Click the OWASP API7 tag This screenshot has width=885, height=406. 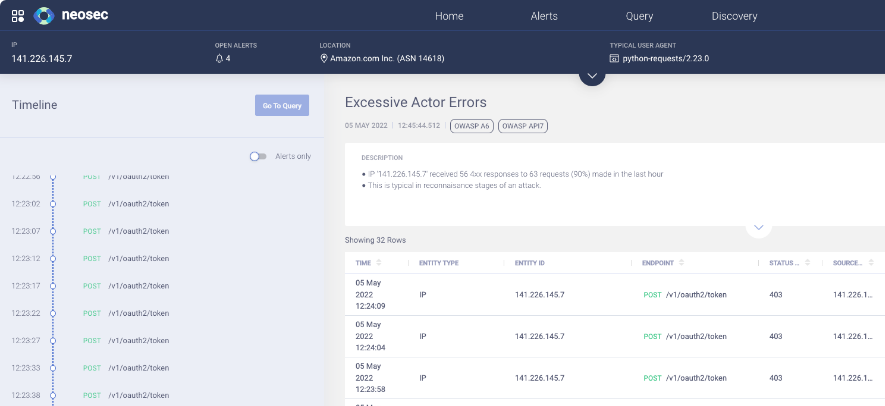click(x=523, y=126)
